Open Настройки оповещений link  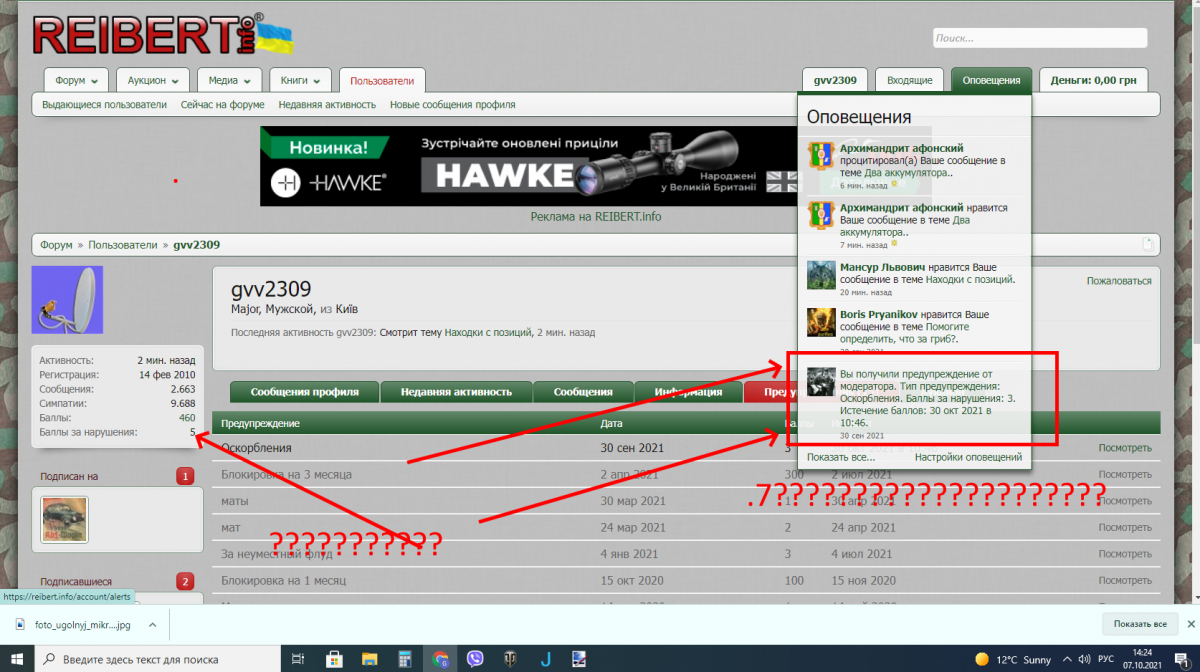(968, 457)
